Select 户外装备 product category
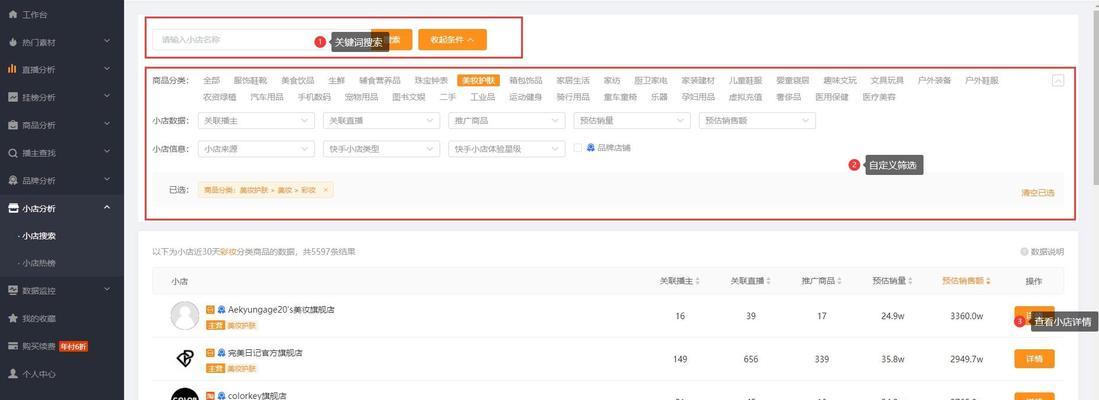 [x=934, y=81]
